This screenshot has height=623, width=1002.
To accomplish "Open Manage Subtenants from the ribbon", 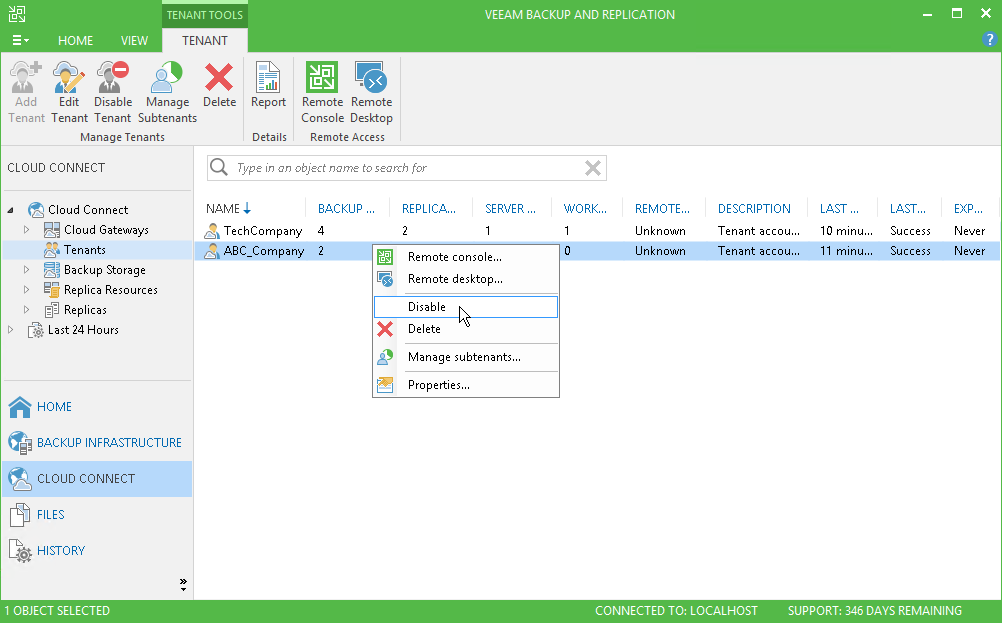I will (167, 92).
